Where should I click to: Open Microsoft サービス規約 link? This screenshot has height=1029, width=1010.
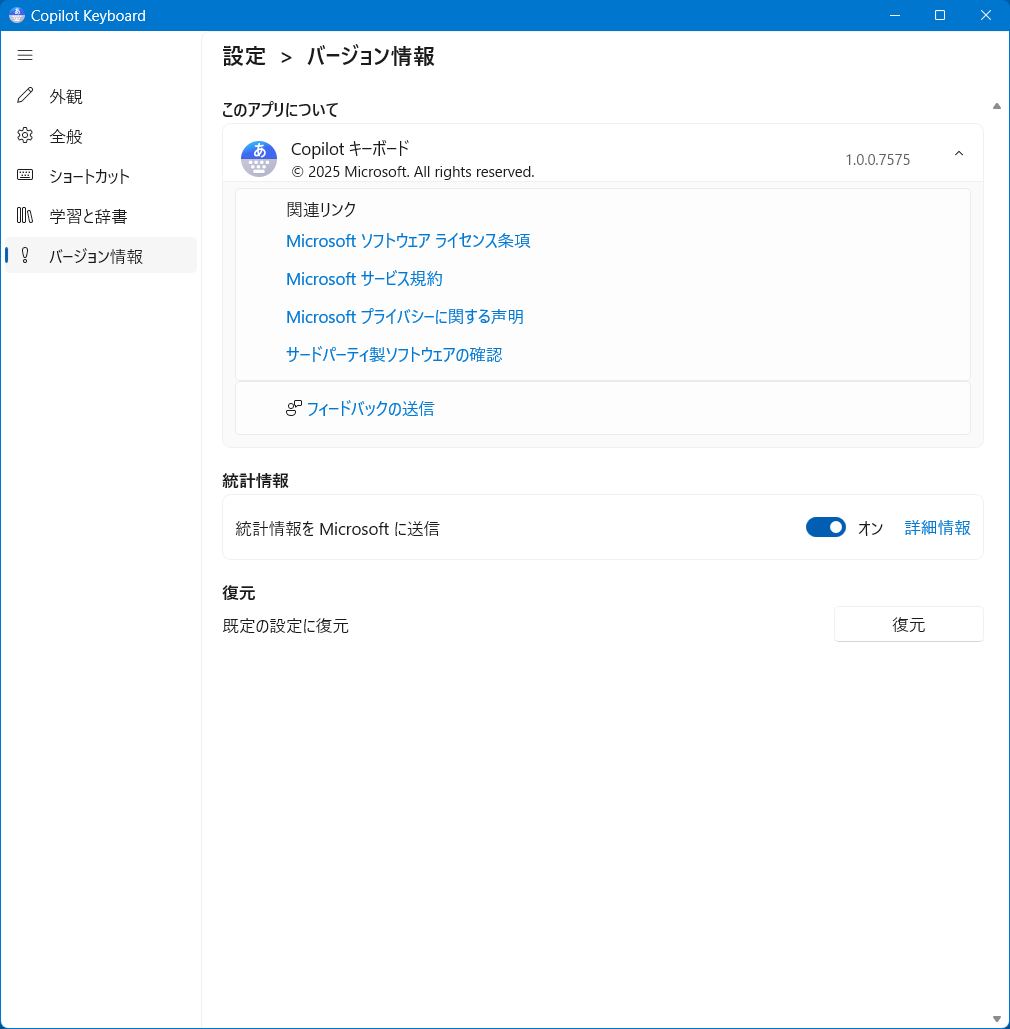[364, 279]
